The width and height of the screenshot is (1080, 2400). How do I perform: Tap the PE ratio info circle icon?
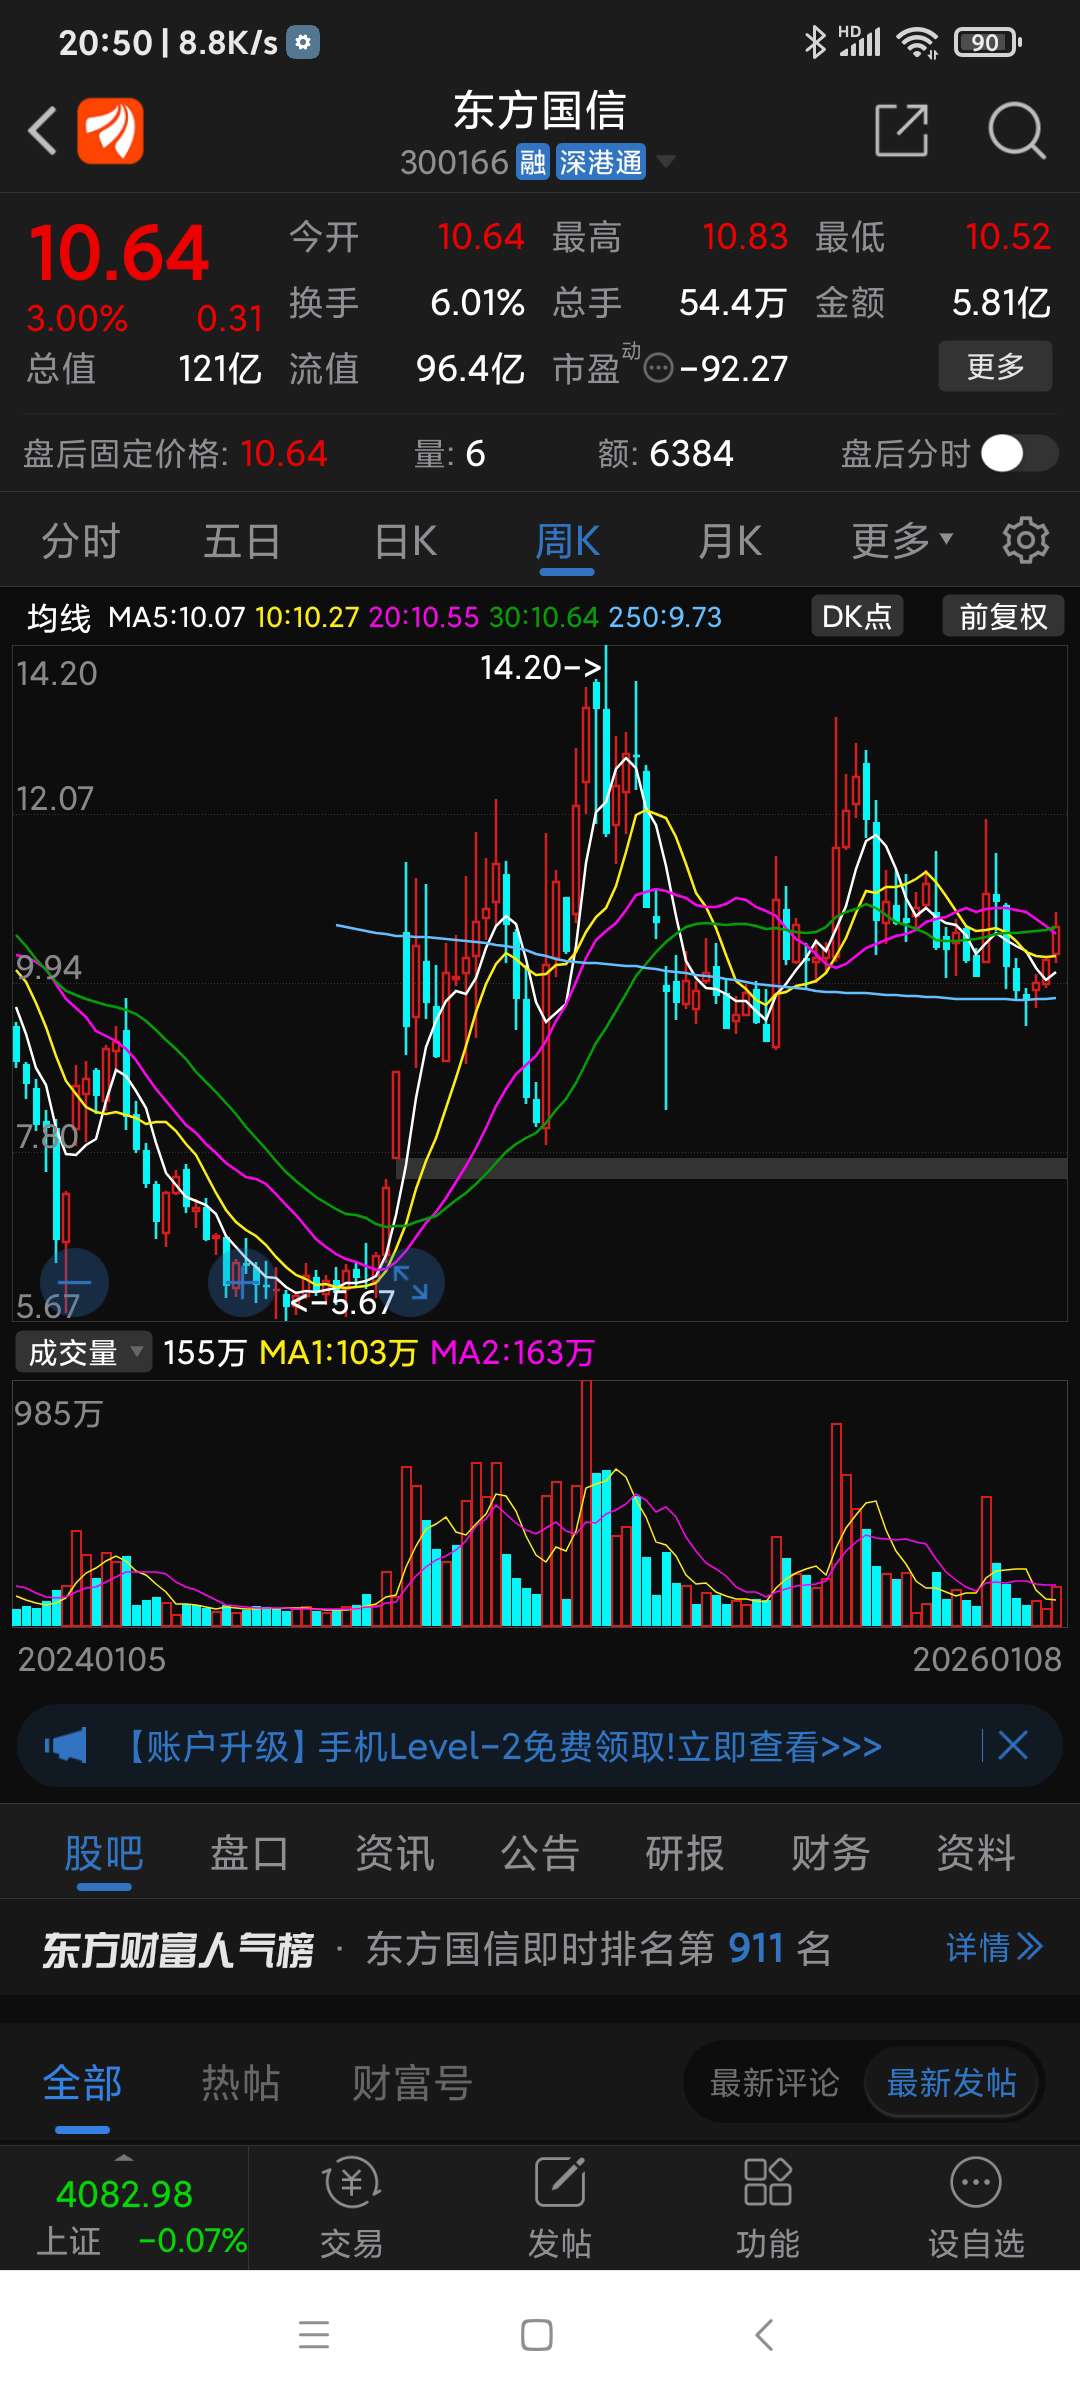pyautogui.click(x=658, y=369)
